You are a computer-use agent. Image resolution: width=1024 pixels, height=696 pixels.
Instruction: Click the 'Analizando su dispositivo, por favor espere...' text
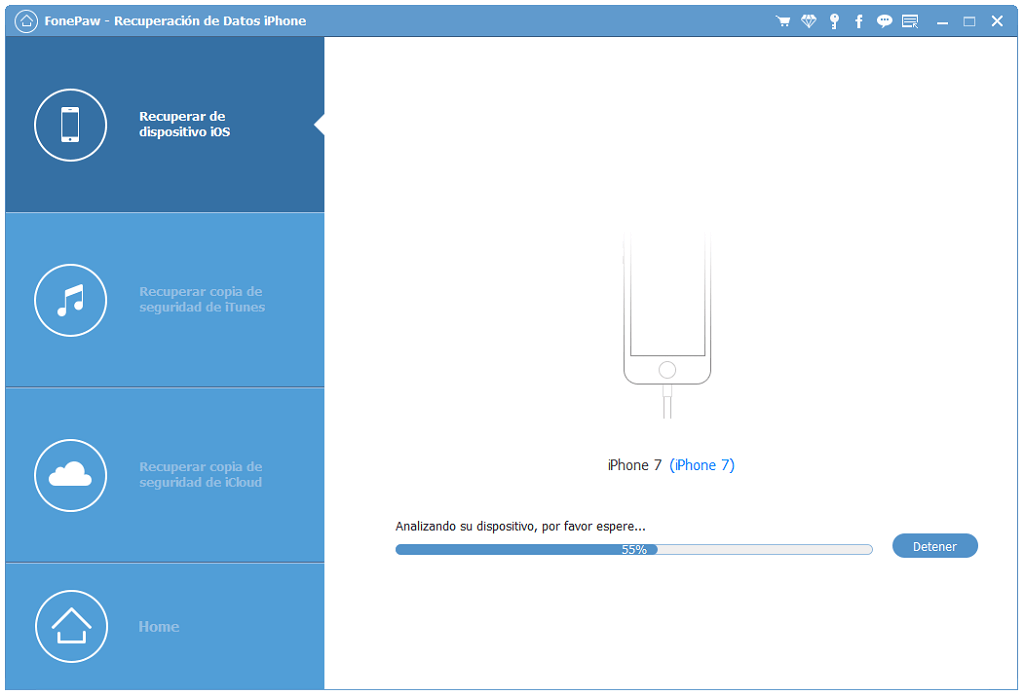520,526
